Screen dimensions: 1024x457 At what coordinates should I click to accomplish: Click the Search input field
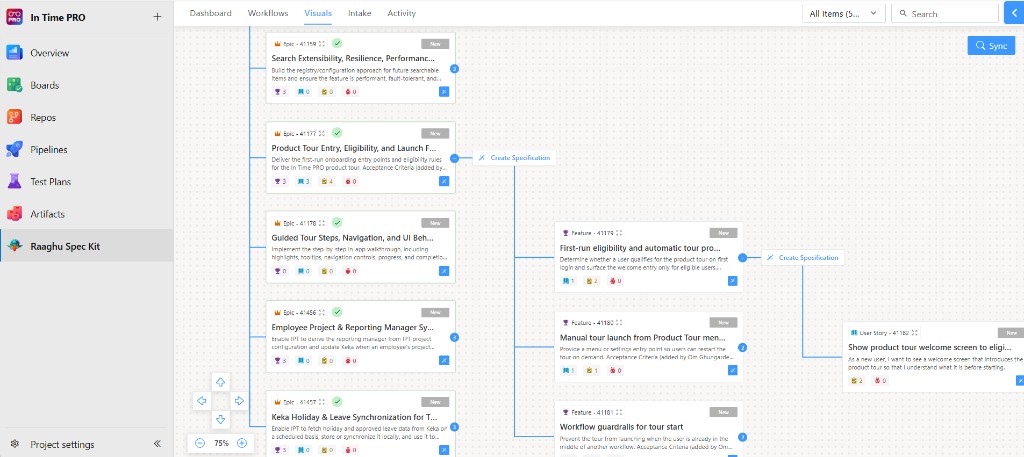945,14
